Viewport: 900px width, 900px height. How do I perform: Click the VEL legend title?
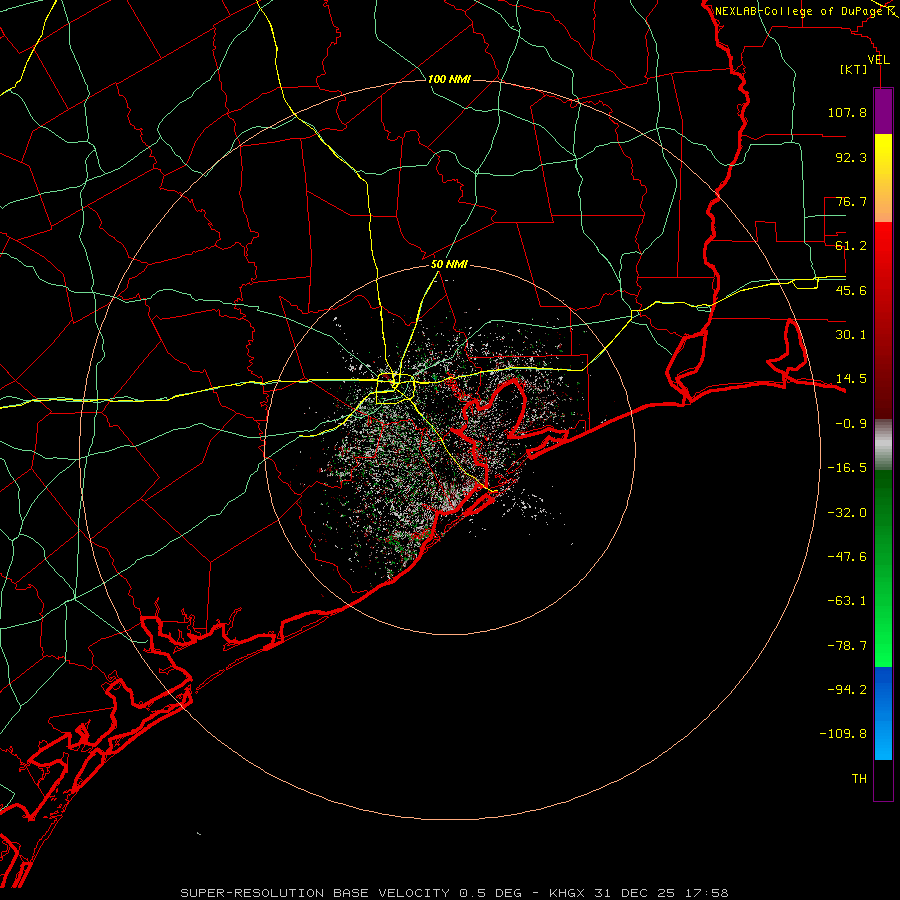[x=878, y=60]
